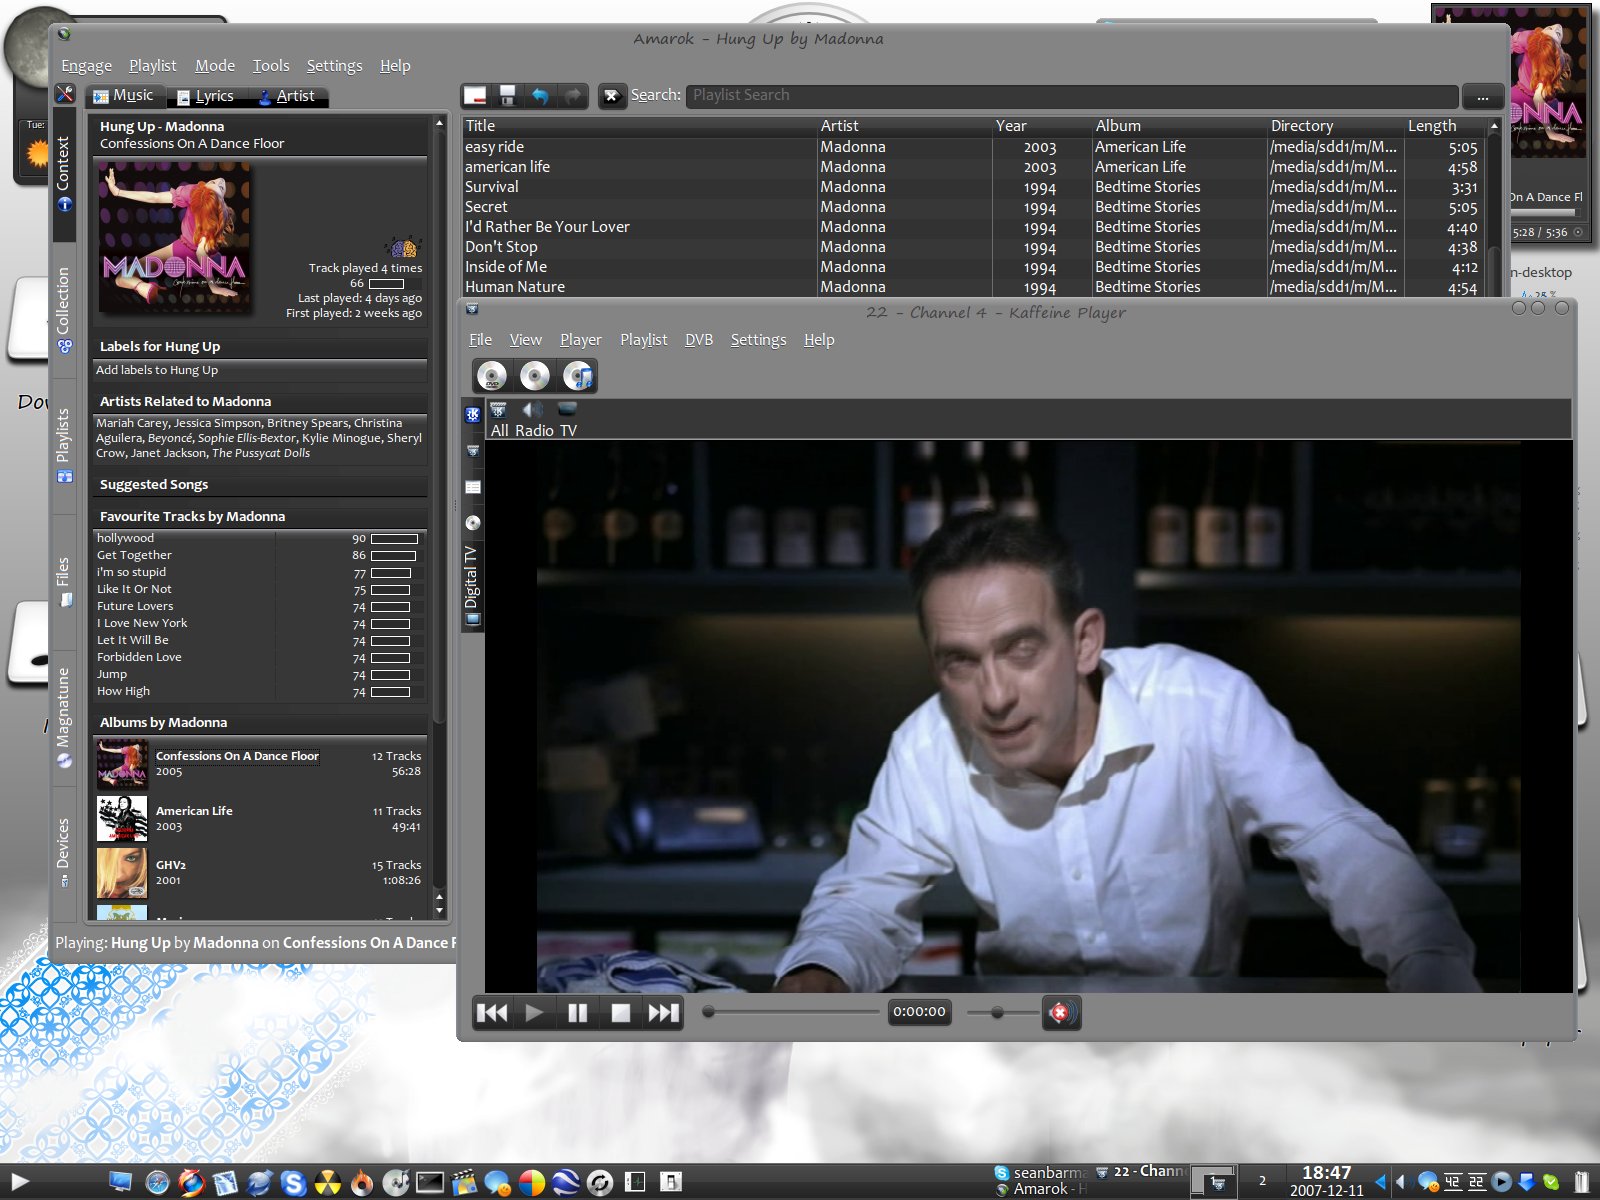The width and height of the screenshot is (1600, 1200).
Task: Click the Add labels to Hung Up link
Action: point(157,370)
